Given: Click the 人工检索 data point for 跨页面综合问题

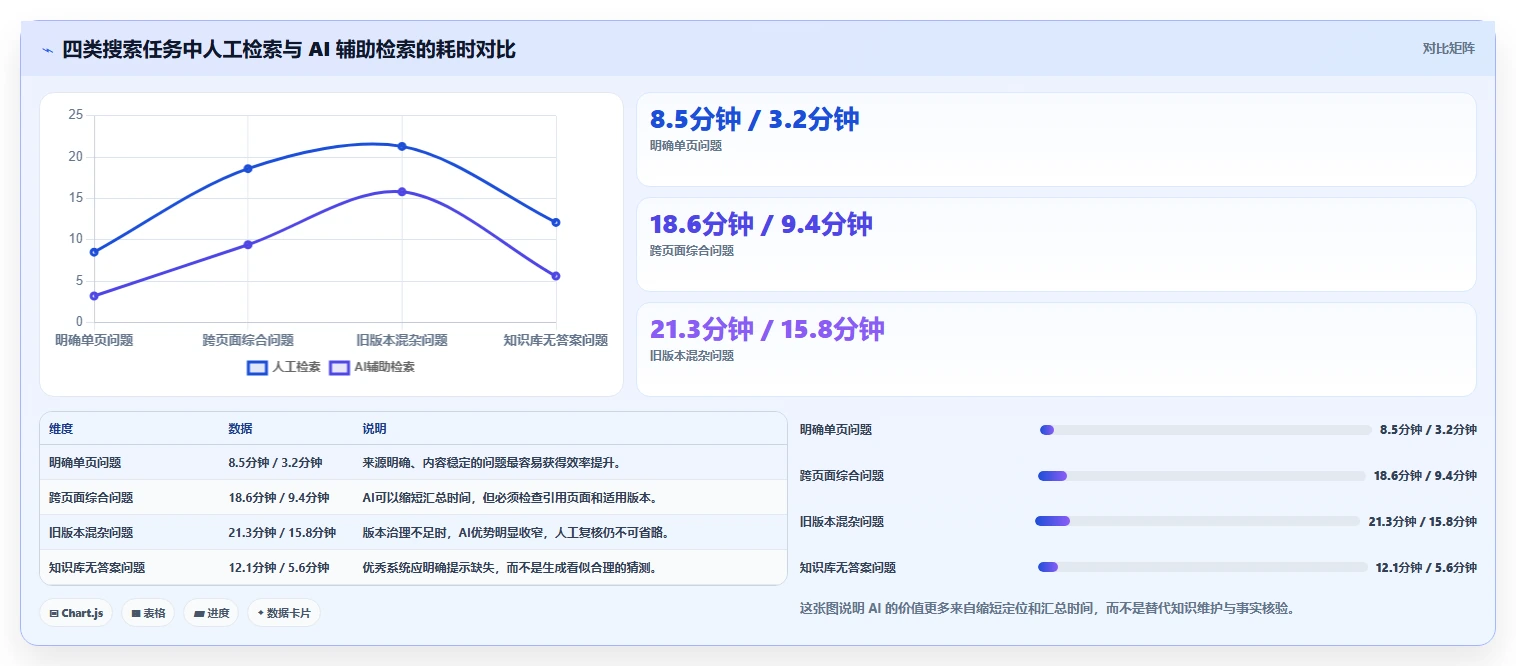Looking at the screenshot, I should [248, 168].
